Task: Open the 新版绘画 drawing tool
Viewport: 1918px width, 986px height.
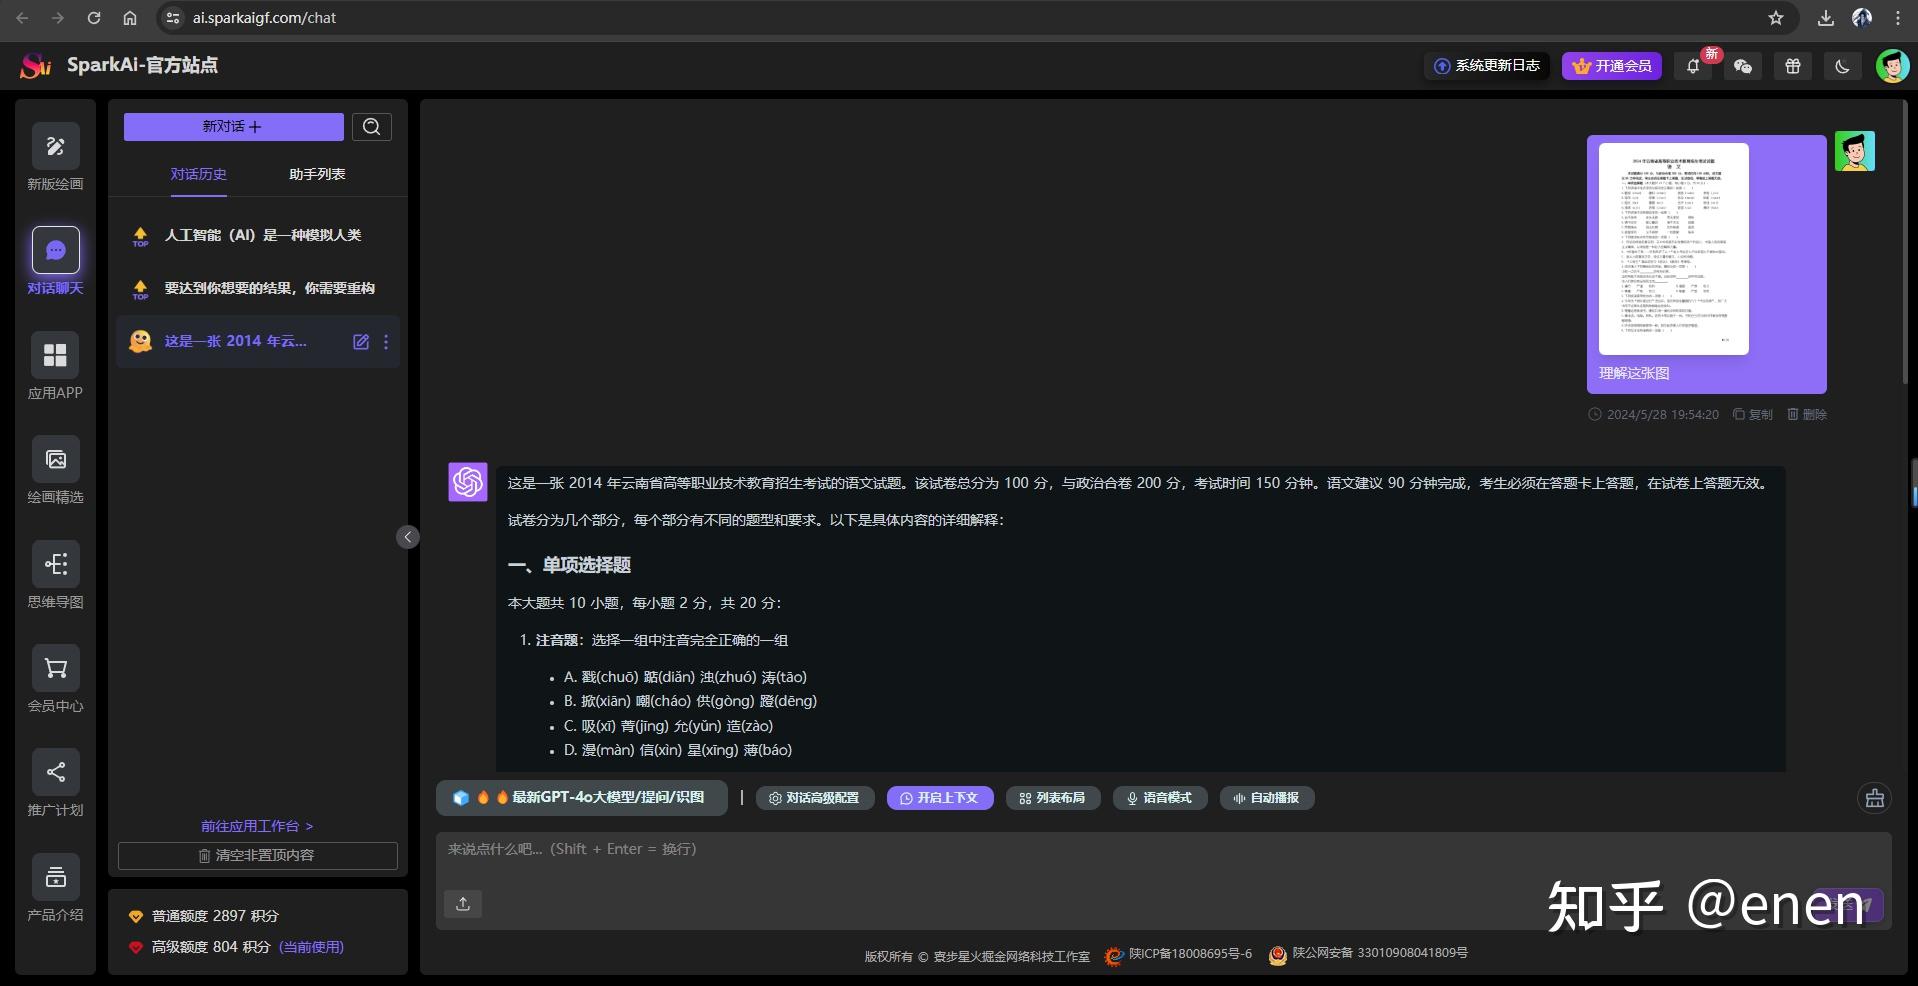Action: point(55,147)
